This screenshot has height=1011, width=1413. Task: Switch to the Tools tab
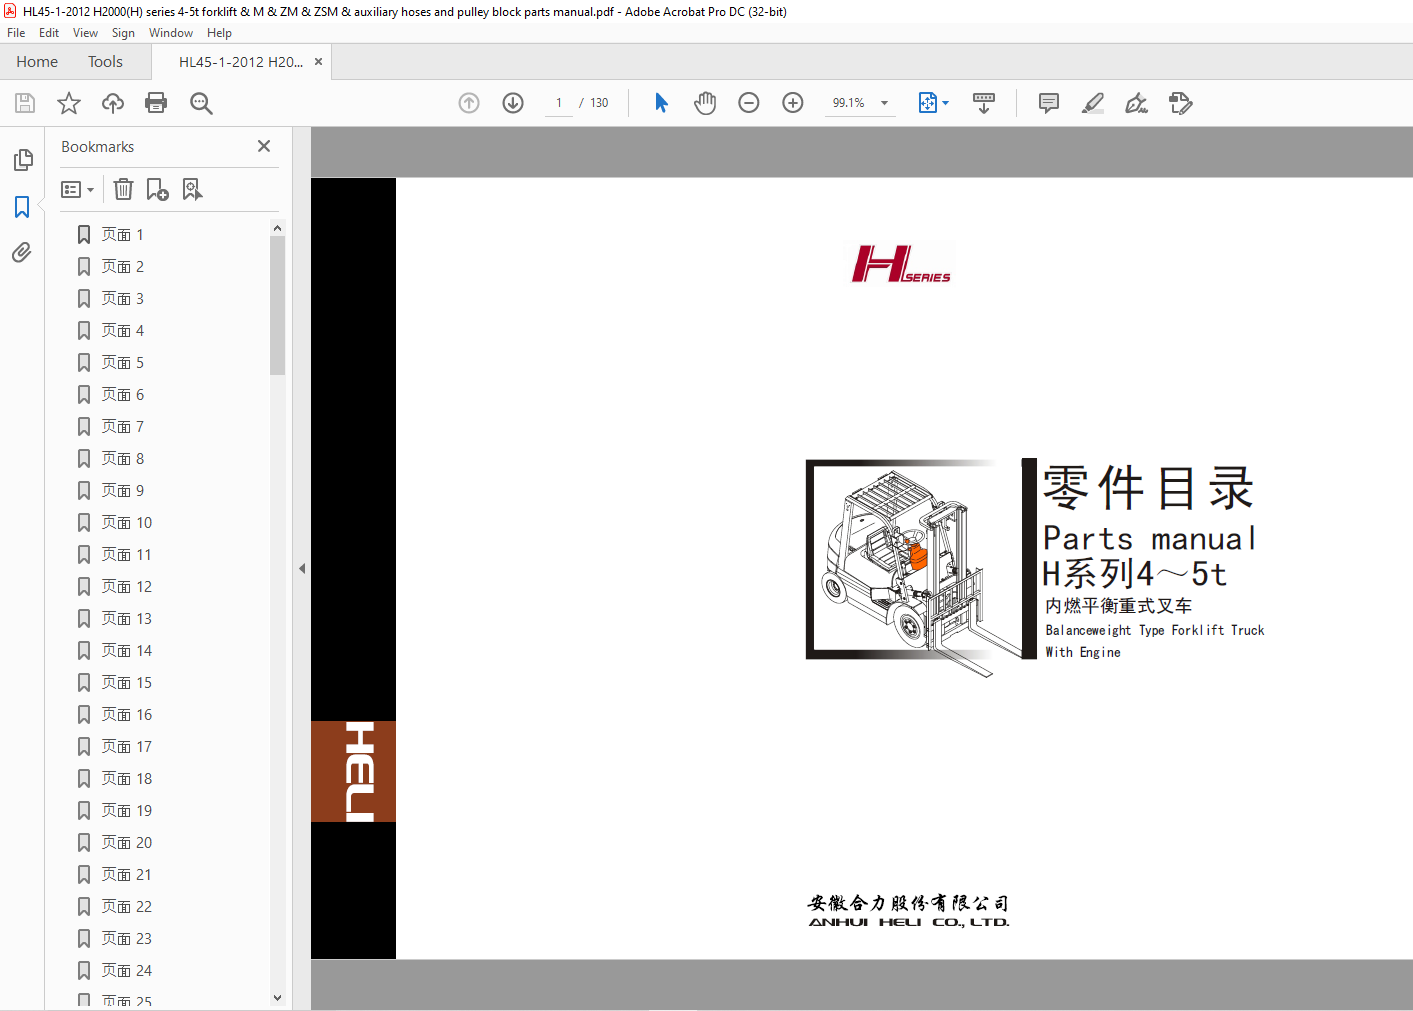tap(105, 62)
